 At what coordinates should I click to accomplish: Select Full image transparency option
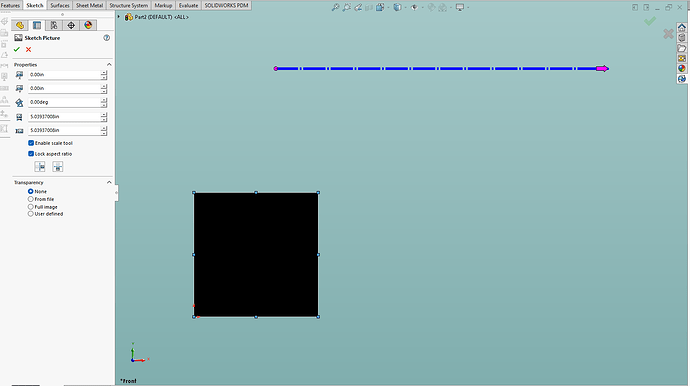pos(30,206)
